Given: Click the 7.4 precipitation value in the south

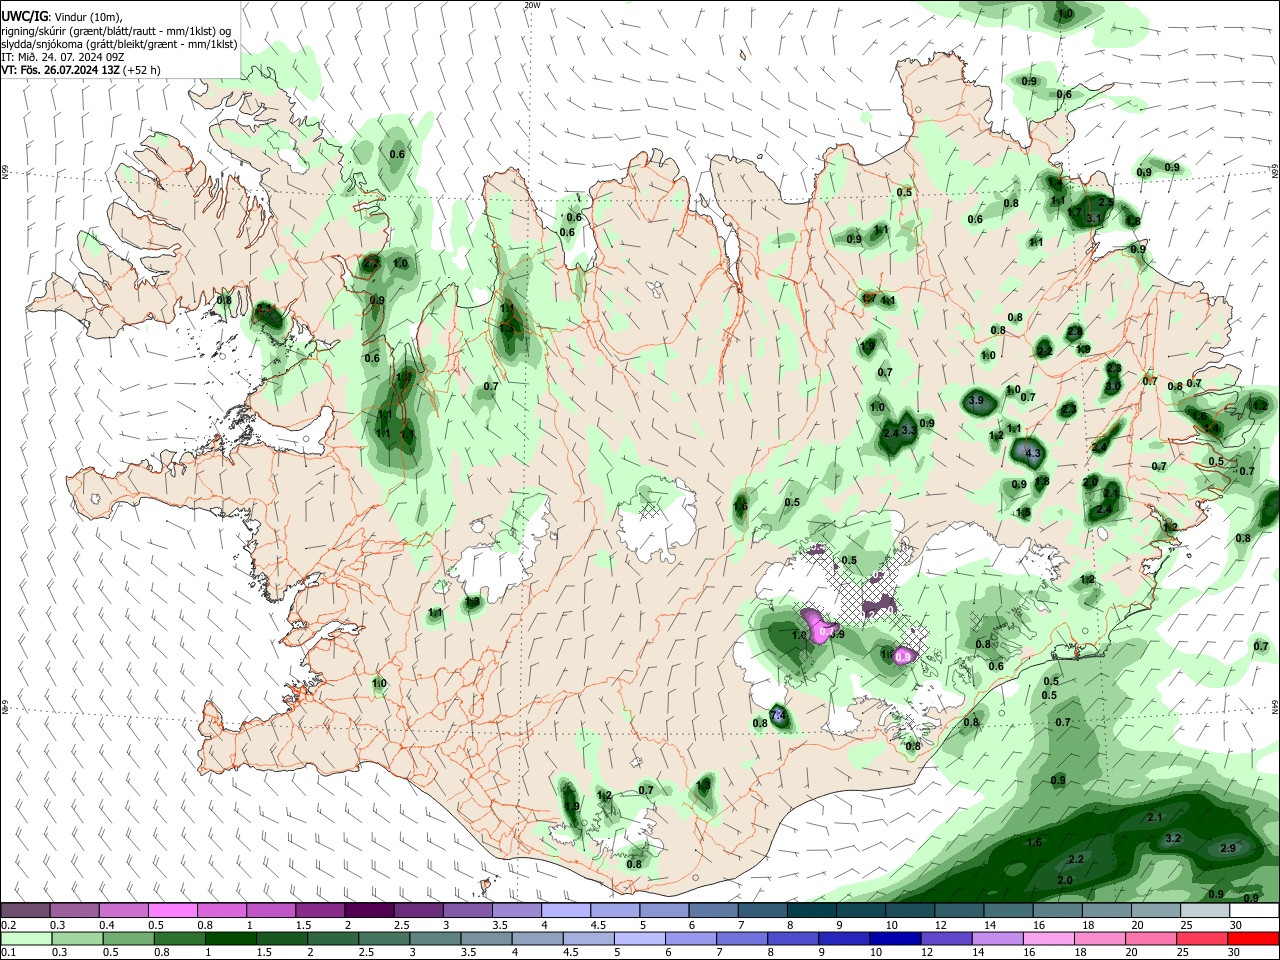Looking at the screenshot, I should tap(779, 714).
